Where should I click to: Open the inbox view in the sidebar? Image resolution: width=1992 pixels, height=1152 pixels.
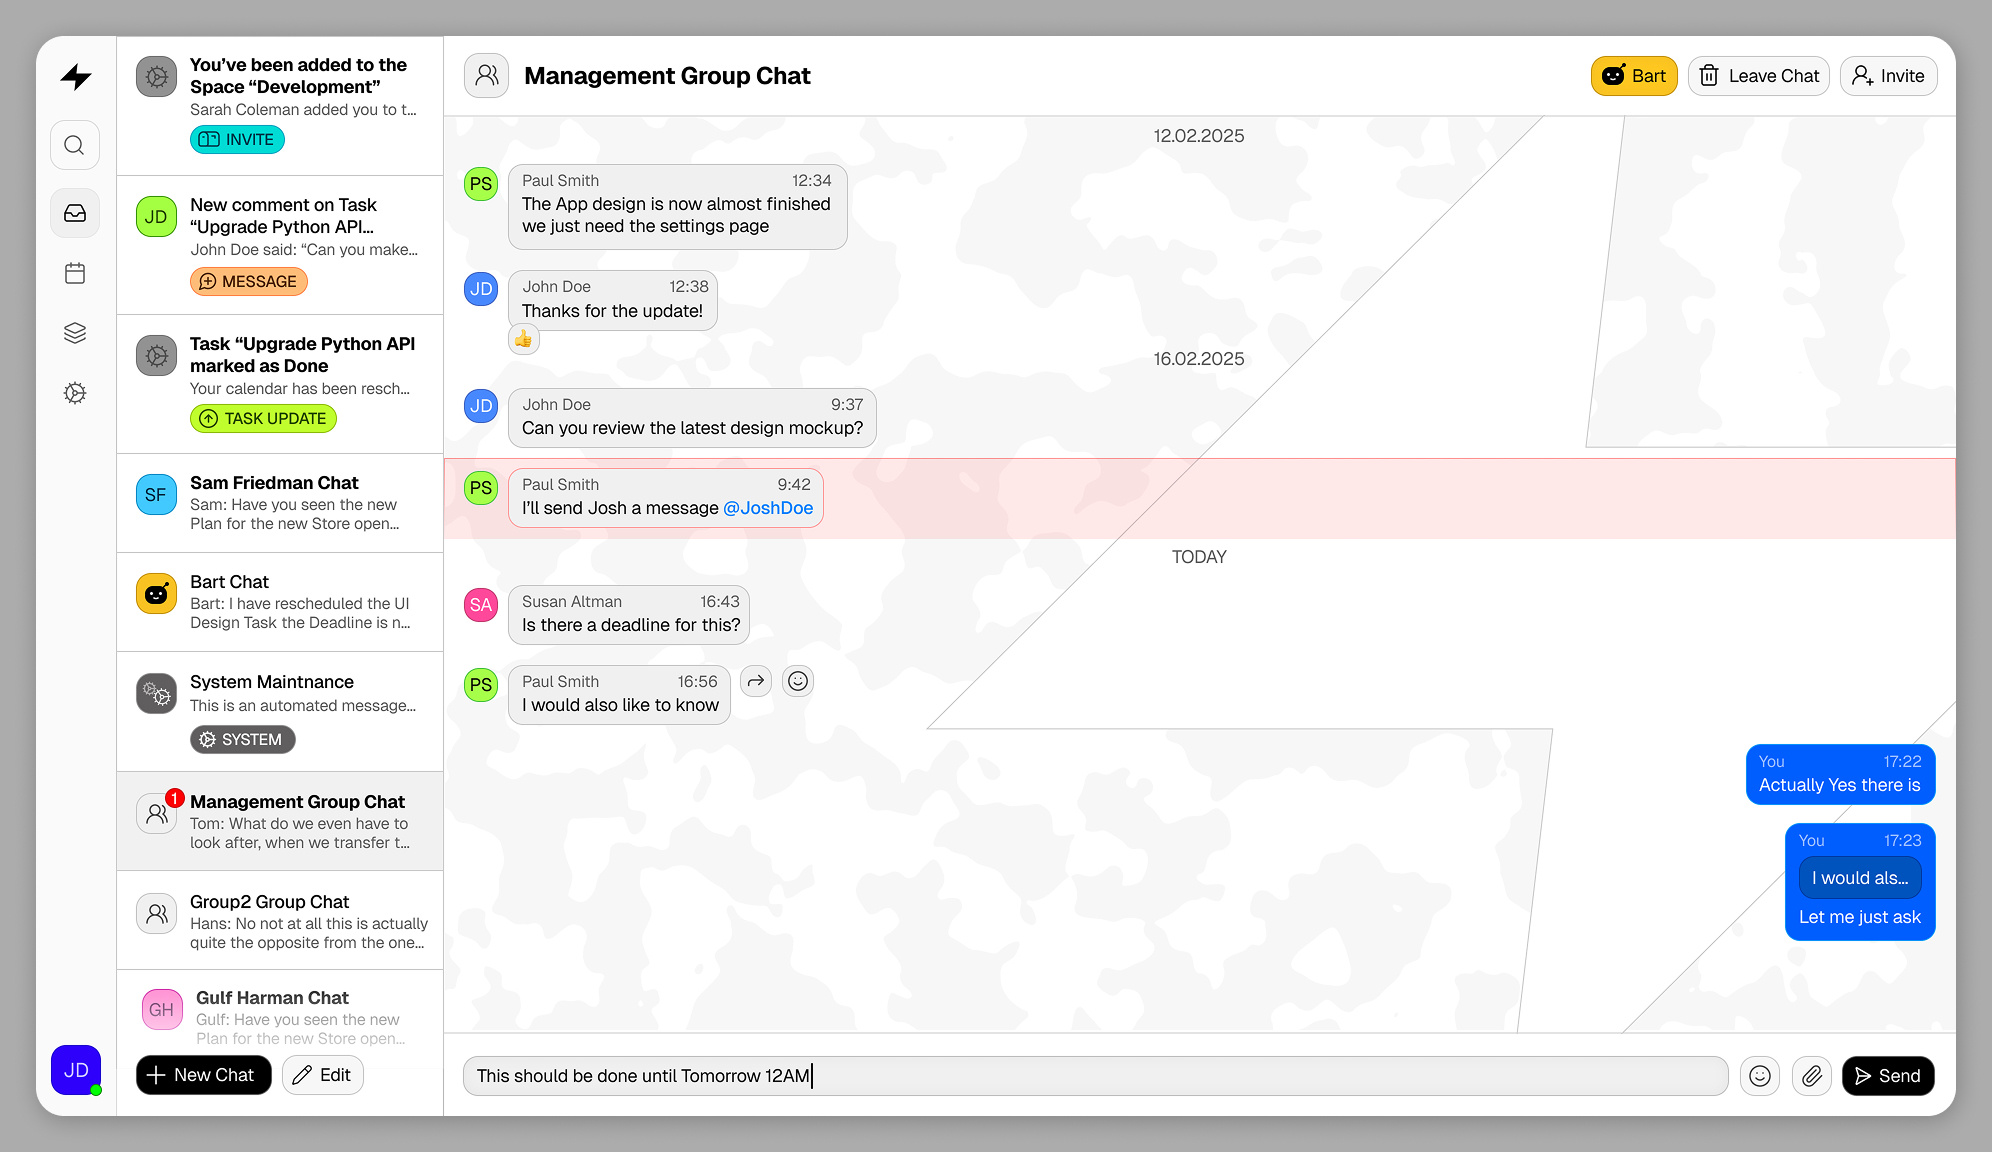click(x=74, y=212)
